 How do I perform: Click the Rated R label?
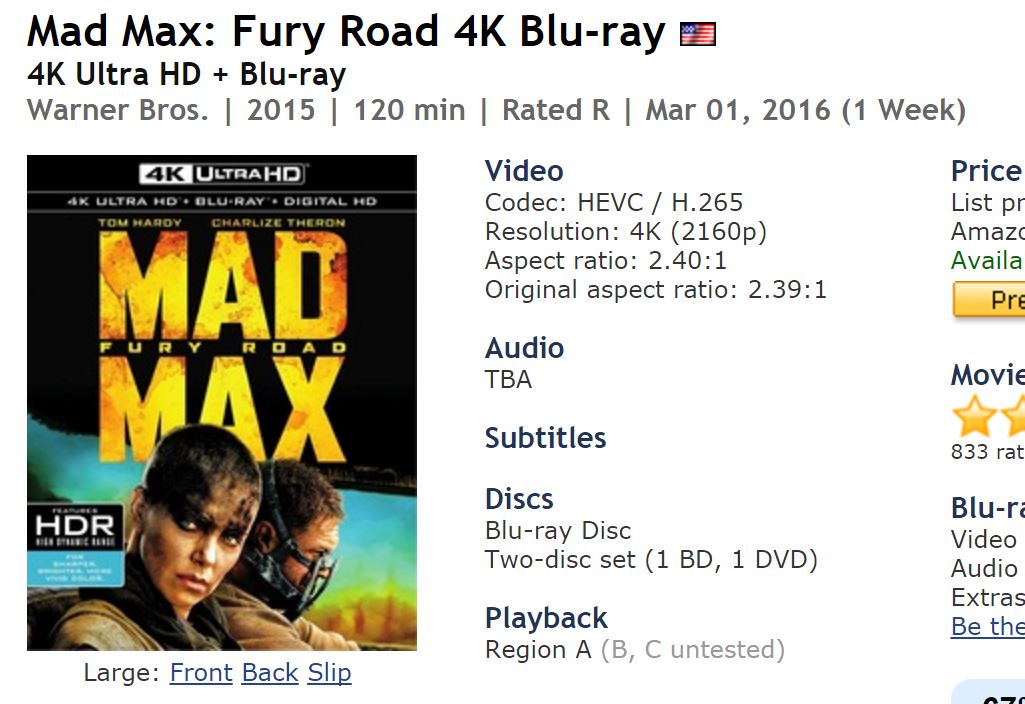[555, 110]
